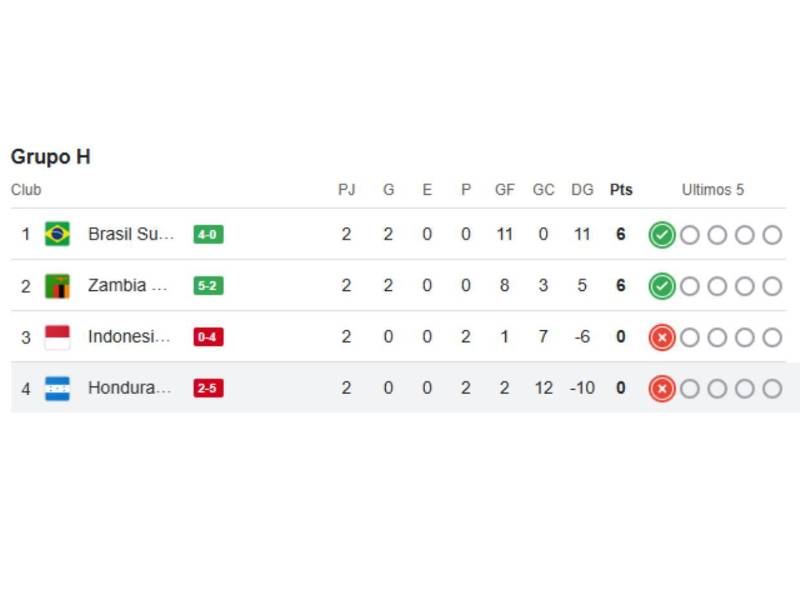Expand the truncated Hondura... team name
Viewport: 800px width, 600px height.
(128, 388)
